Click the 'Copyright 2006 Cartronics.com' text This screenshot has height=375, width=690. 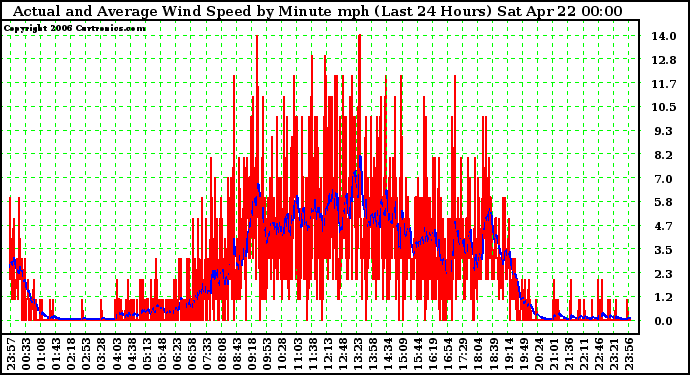point(75,28)
